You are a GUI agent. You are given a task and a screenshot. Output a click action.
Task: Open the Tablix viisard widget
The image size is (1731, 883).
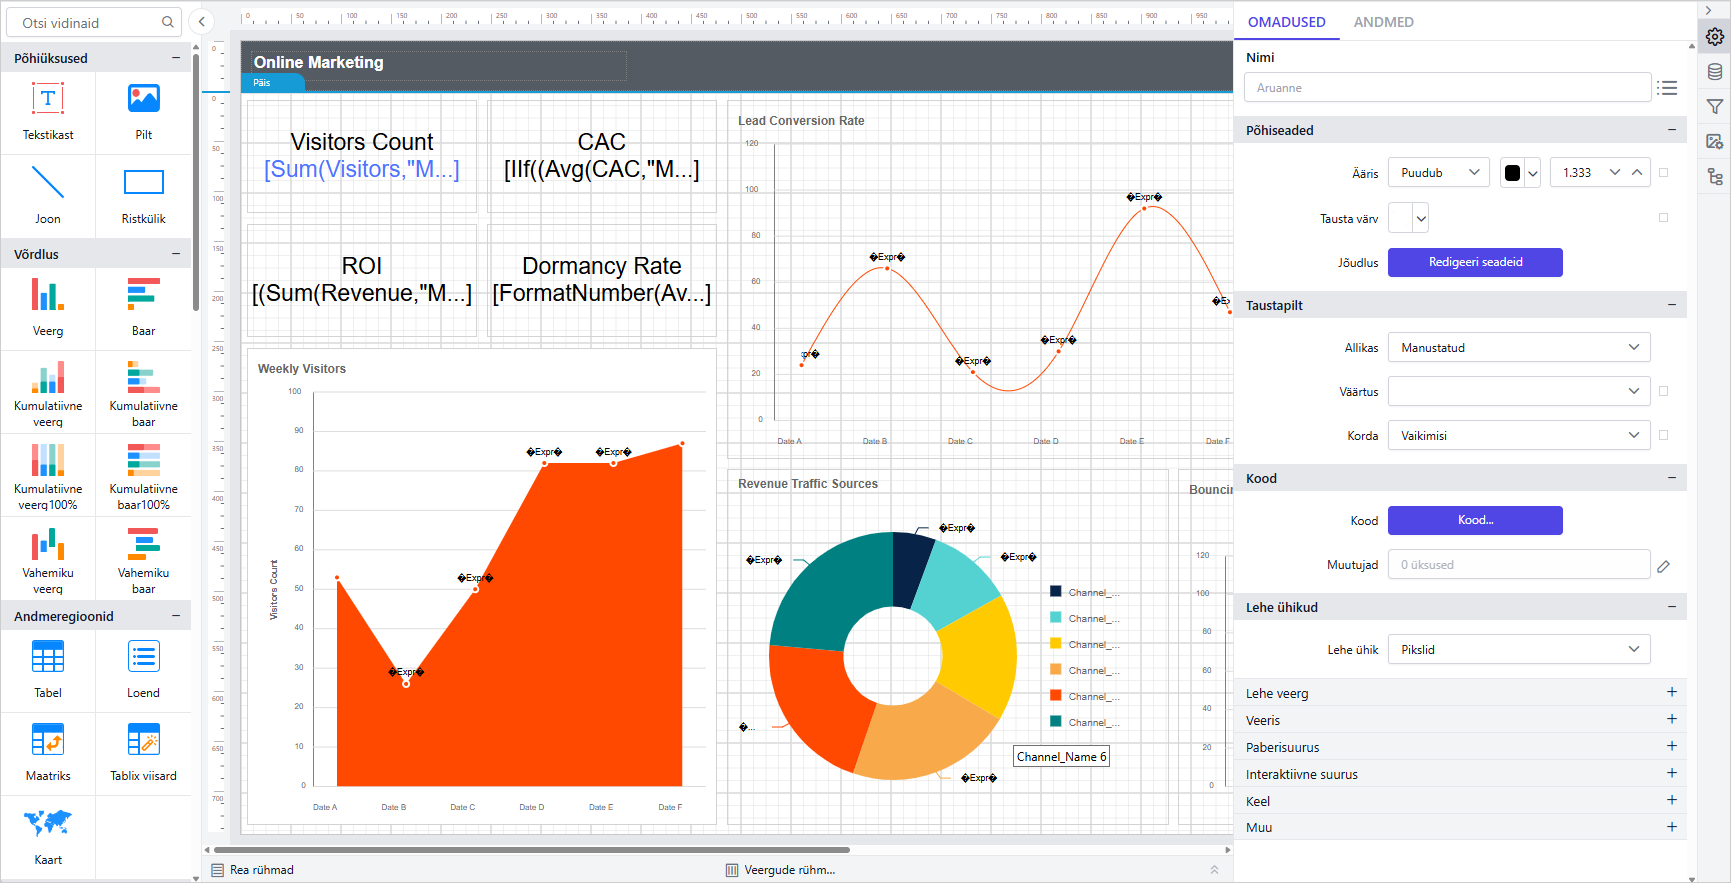point(144,753)
